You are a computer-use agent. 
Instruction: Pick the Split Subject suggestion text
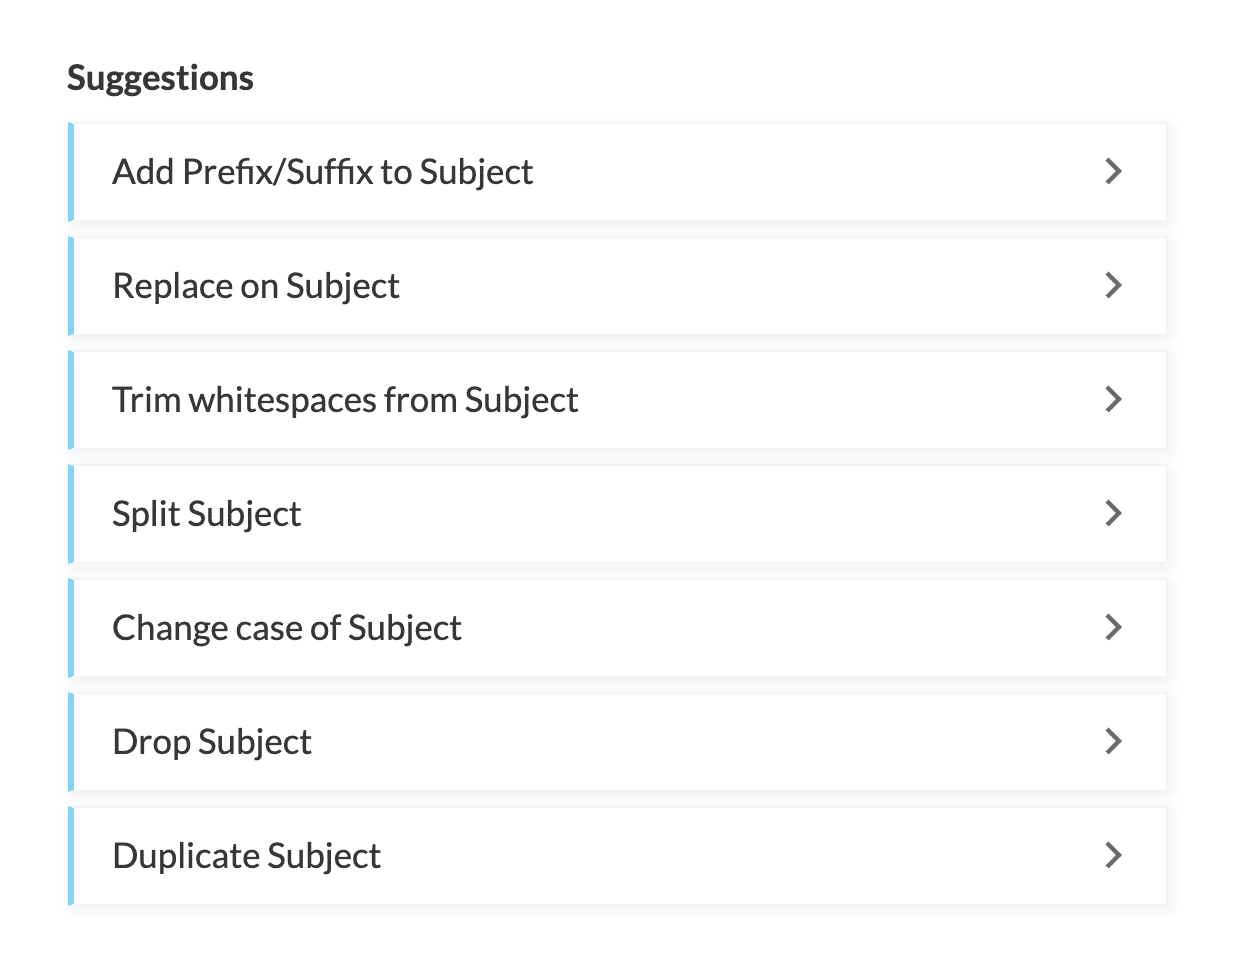tap(207, 514)
